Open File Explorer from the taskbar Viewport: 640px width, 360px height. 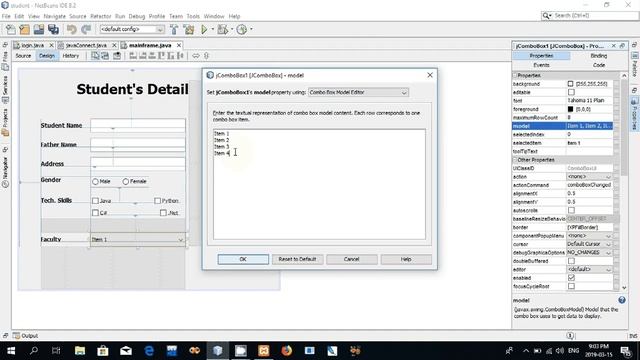pyautogui.click(x=80, y=351)
